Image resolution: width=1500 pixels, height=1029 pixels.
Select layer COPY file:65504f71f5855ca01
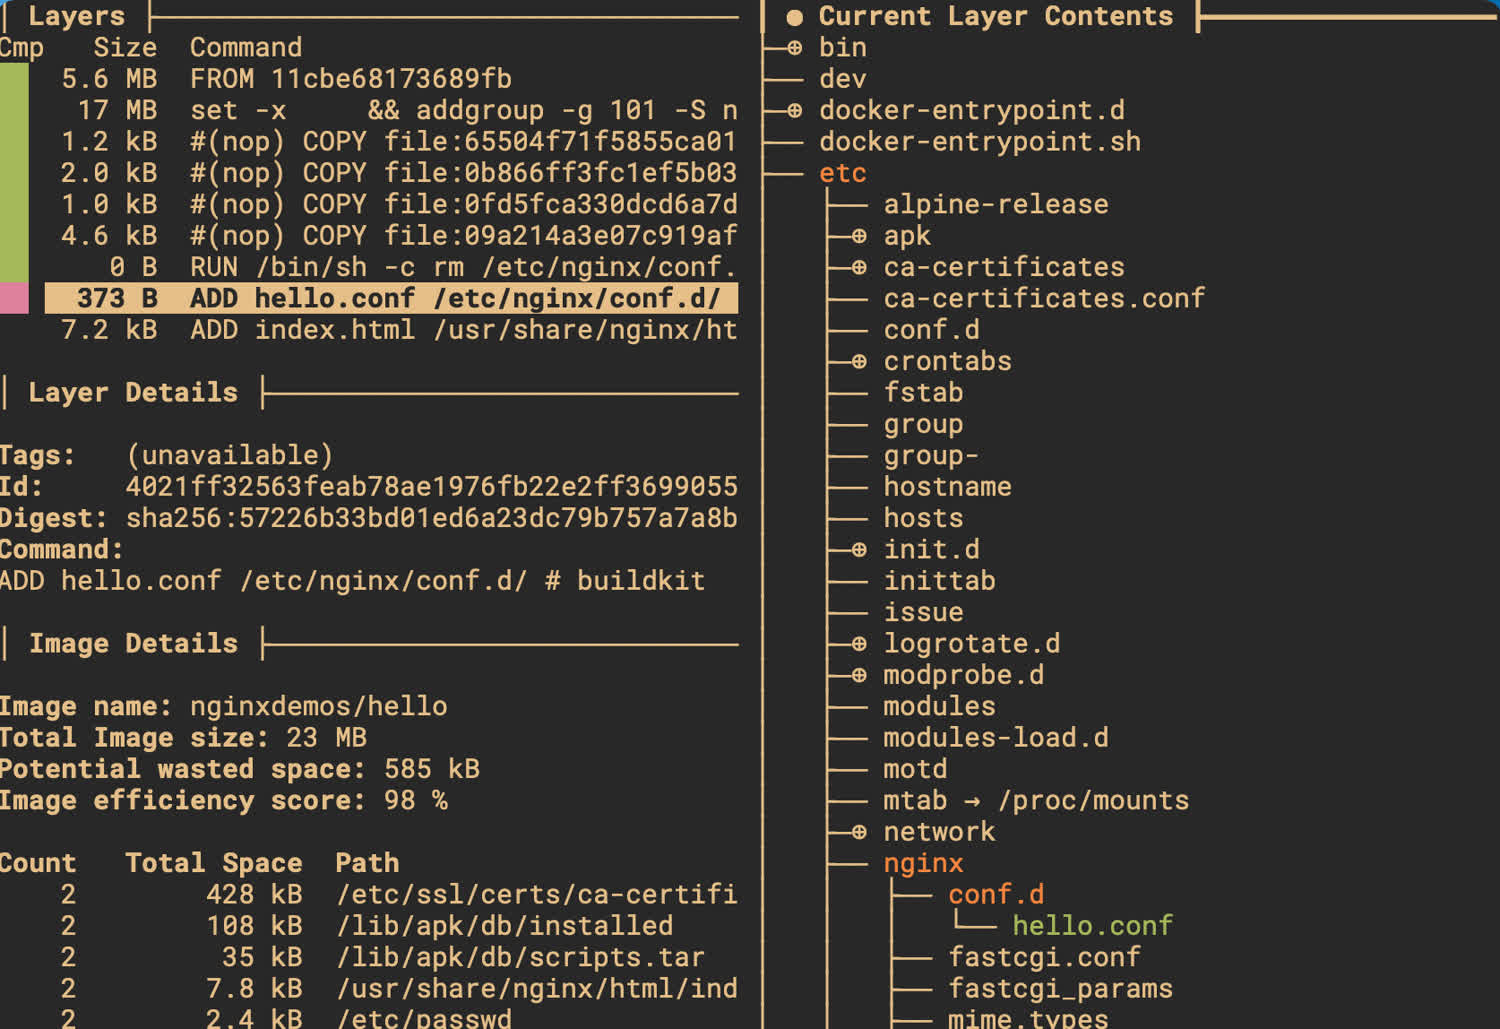tap(390, 142)
